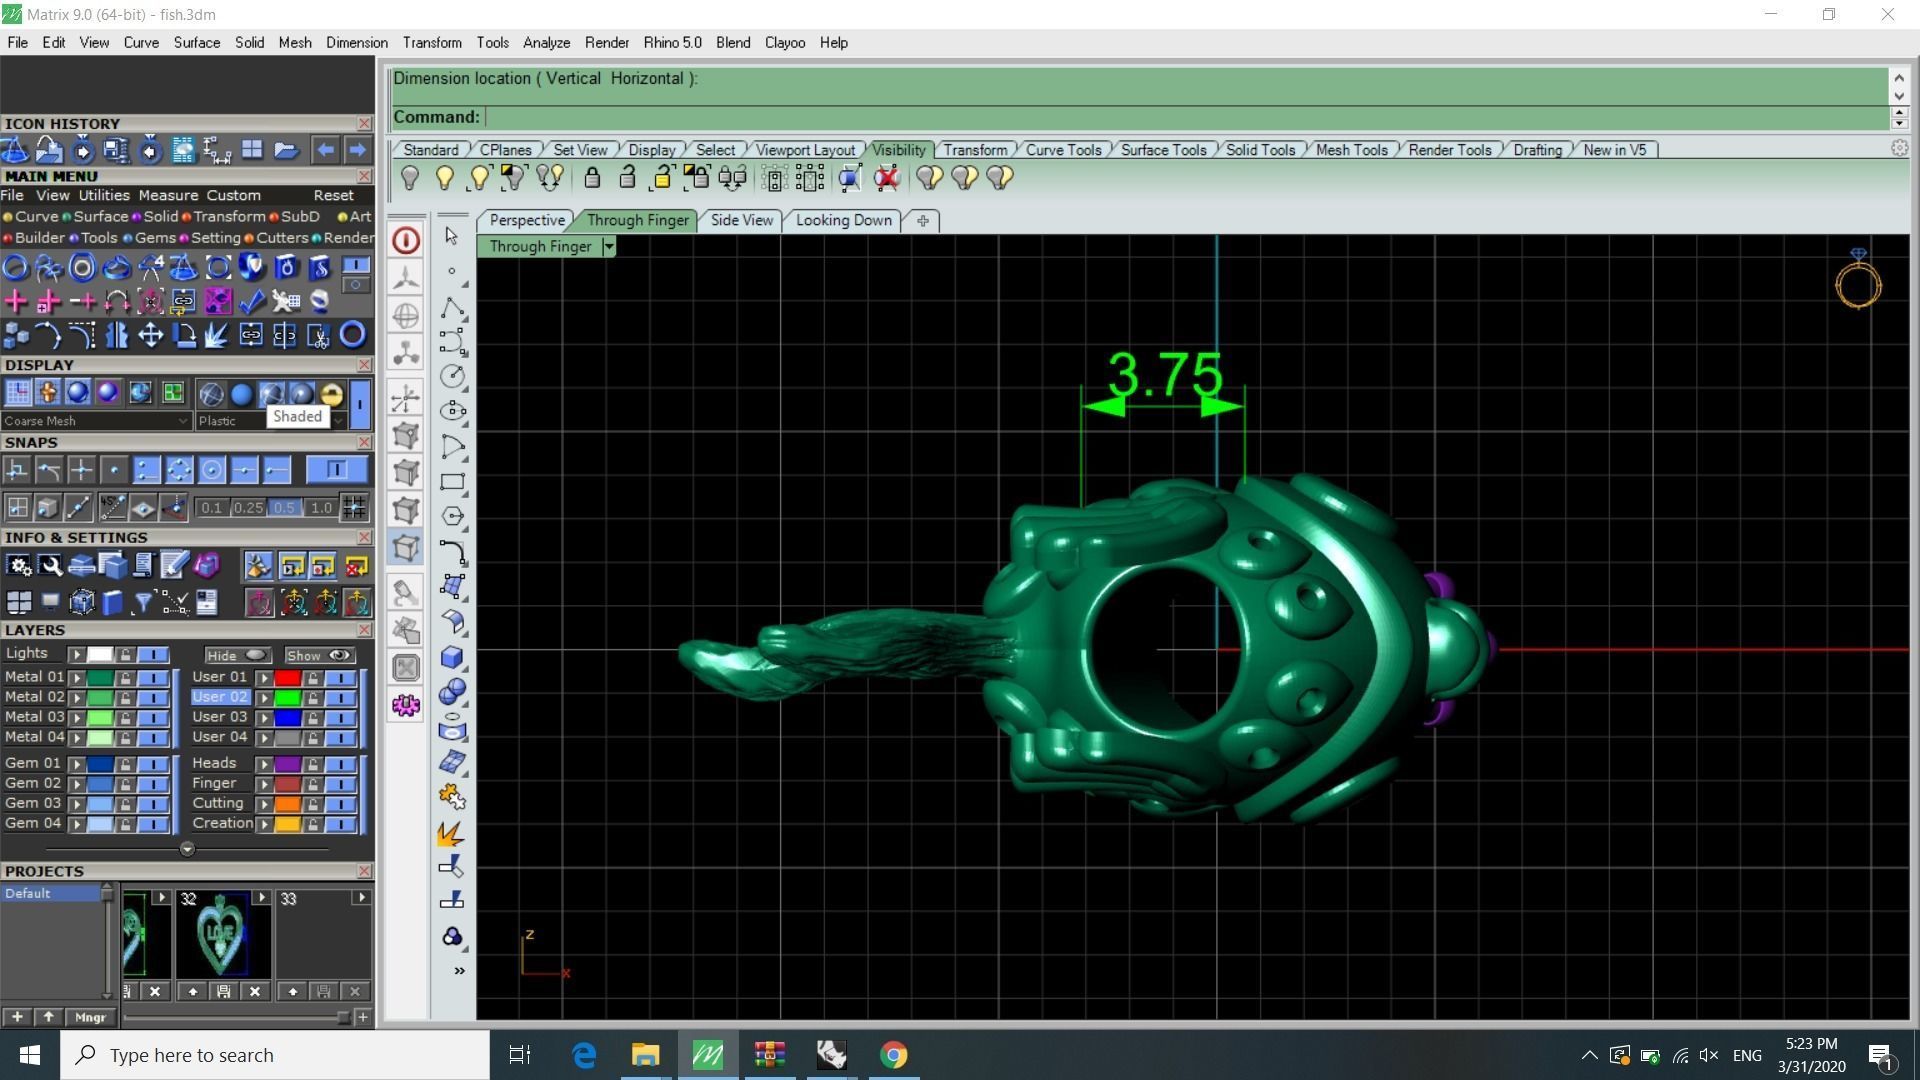The width and height of the screenshot is (1920, 1080).
Task: Select the Polyline tool in side toolbar
Action: click(452, 307)
